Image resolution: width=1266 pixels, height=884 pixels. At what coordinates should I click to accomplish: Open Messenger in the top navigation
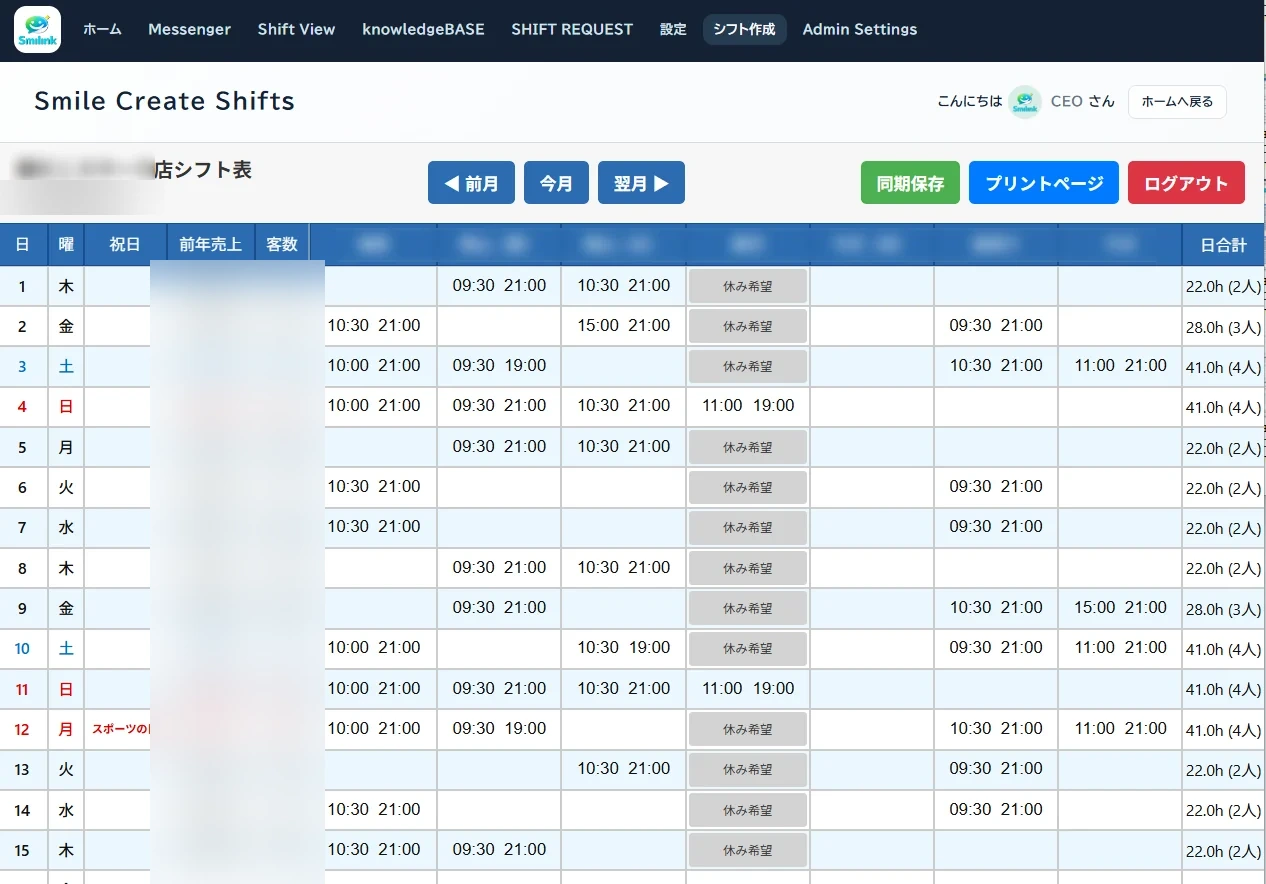189,30
